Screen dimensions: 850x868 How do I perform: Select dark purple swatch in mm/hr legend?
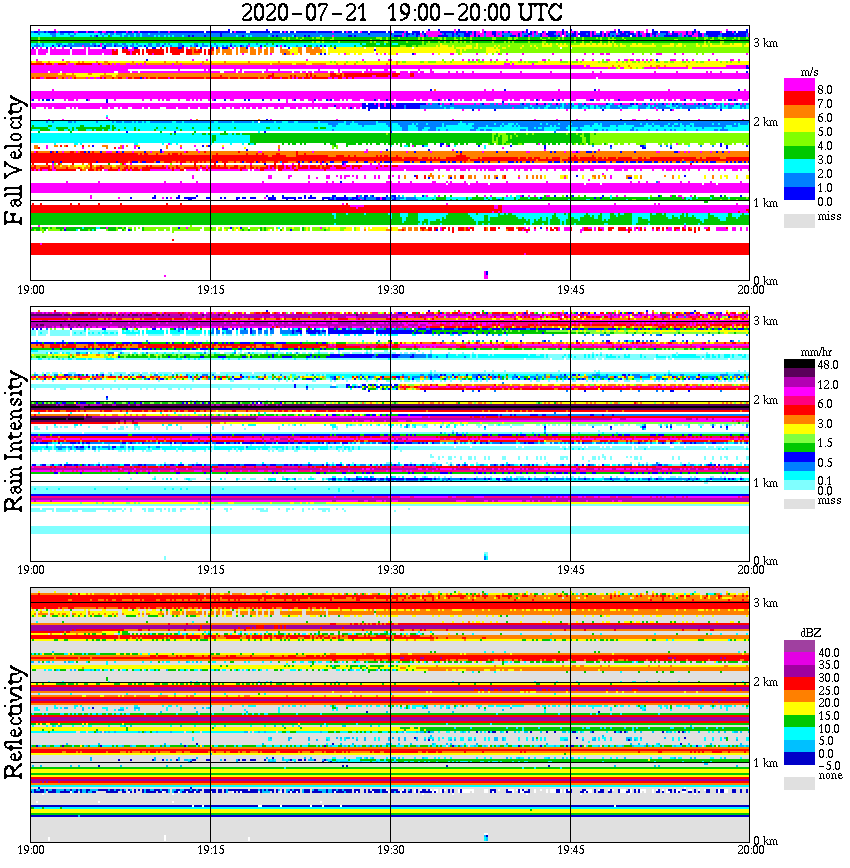coord(800,373)
